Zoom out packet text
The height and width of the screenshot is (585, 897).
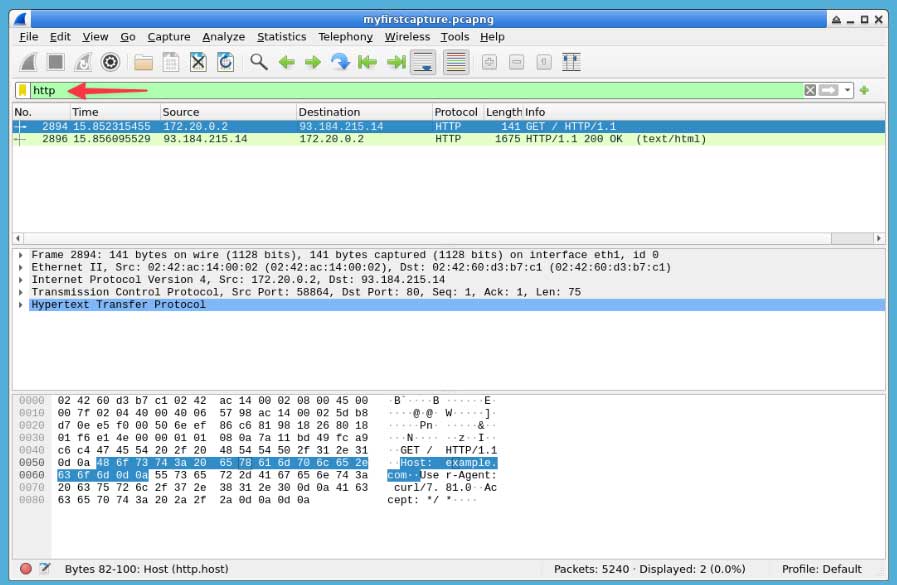(x=517, y=62)
